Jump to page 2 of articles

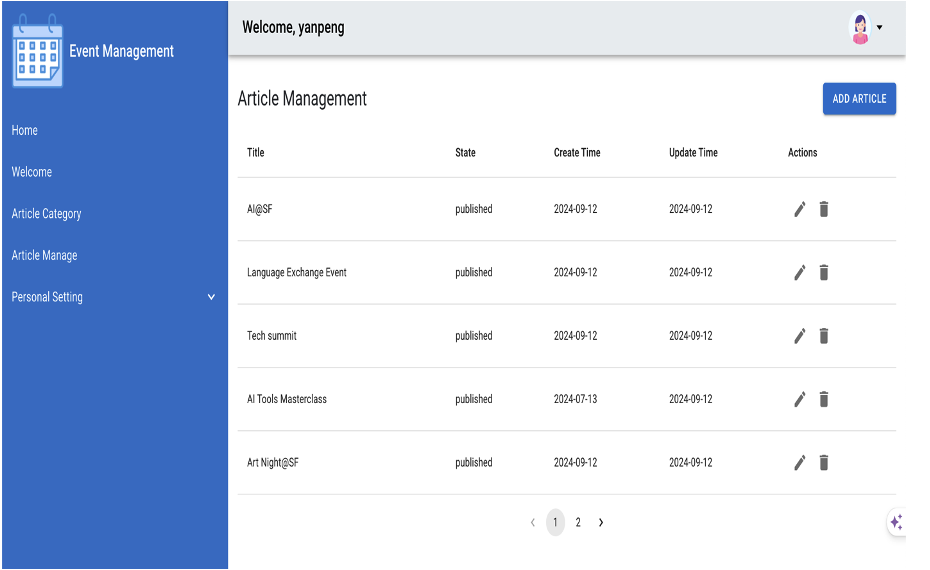(x=578, y=522)
